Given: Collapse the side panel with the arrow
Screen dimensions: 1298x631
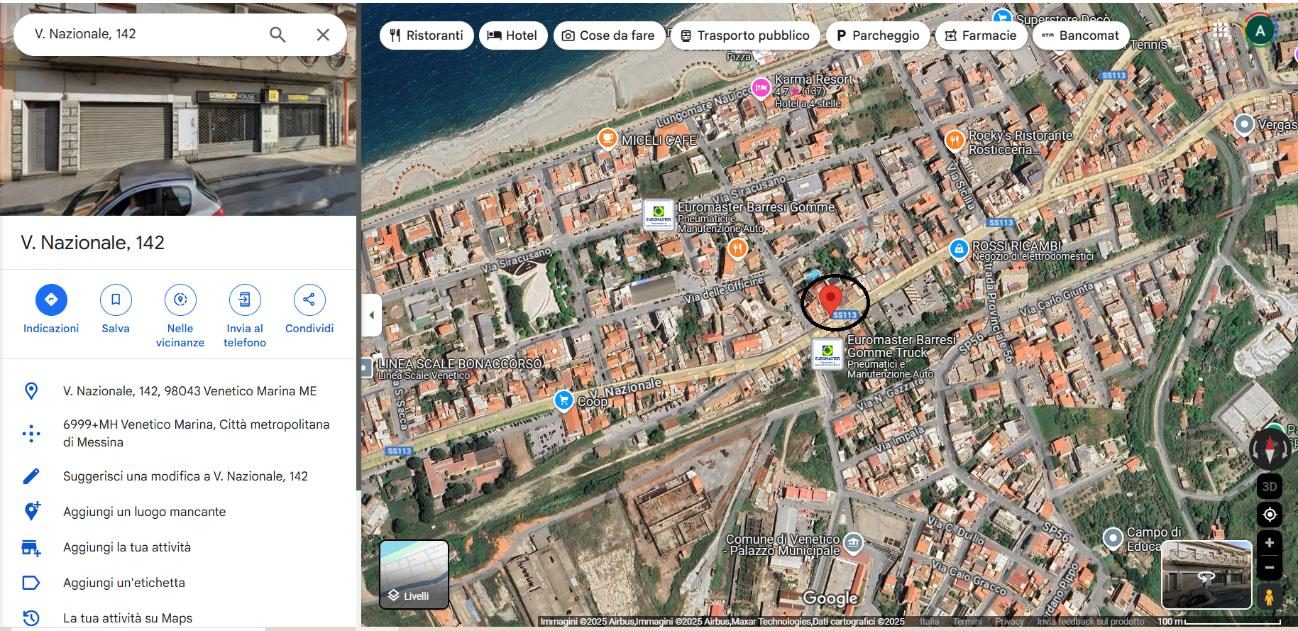Looking at the screenshot, I should 371,315.
